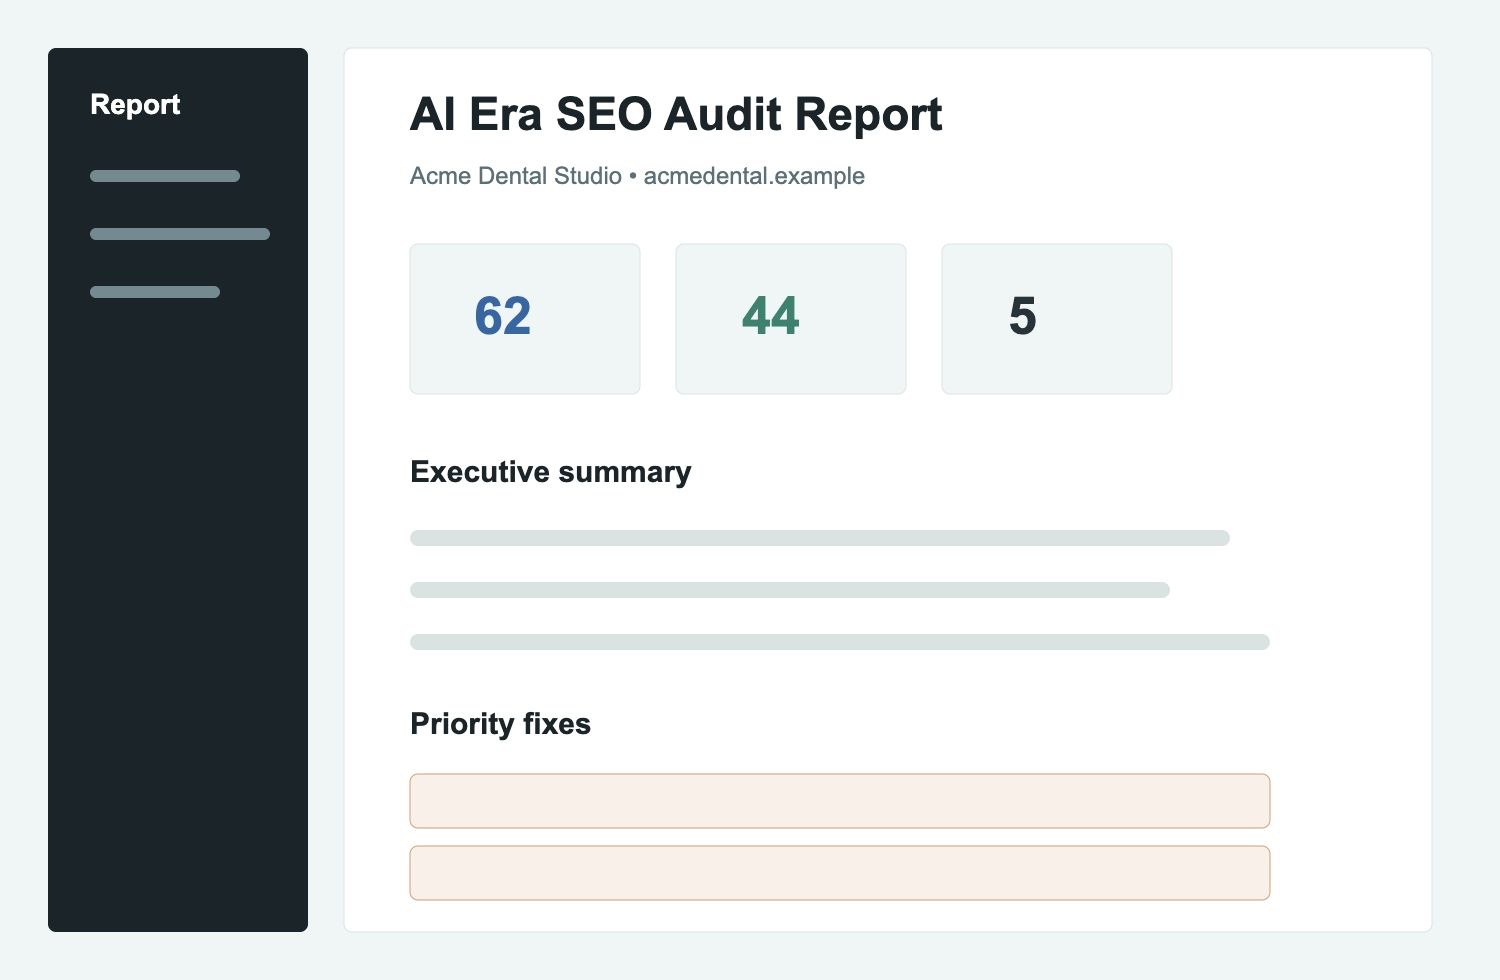1500x980 pixels.
Task: Click the Executive summary heading
Action: tap(550, 472)
